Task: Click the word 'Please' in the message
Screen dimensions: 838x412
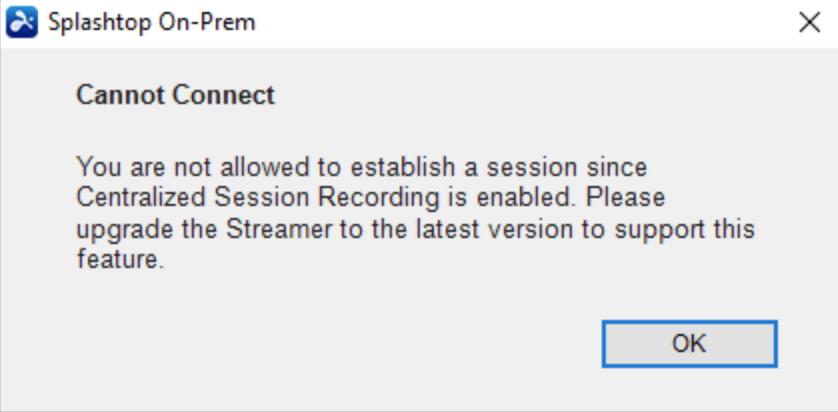Action: point(625,198)
